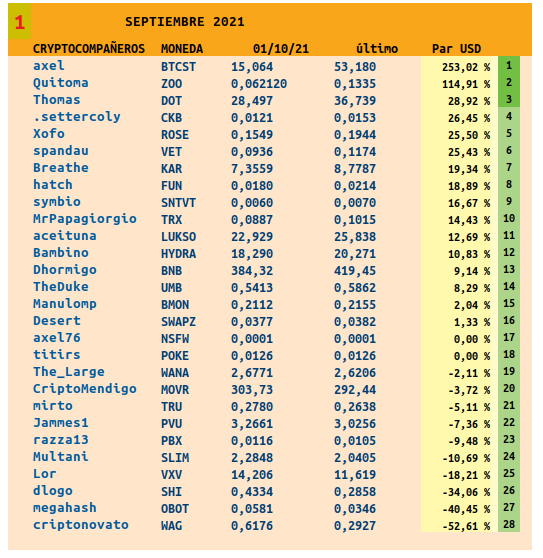Open the axel user link
This screenshot has width=543, height=558.
(49, 66)
